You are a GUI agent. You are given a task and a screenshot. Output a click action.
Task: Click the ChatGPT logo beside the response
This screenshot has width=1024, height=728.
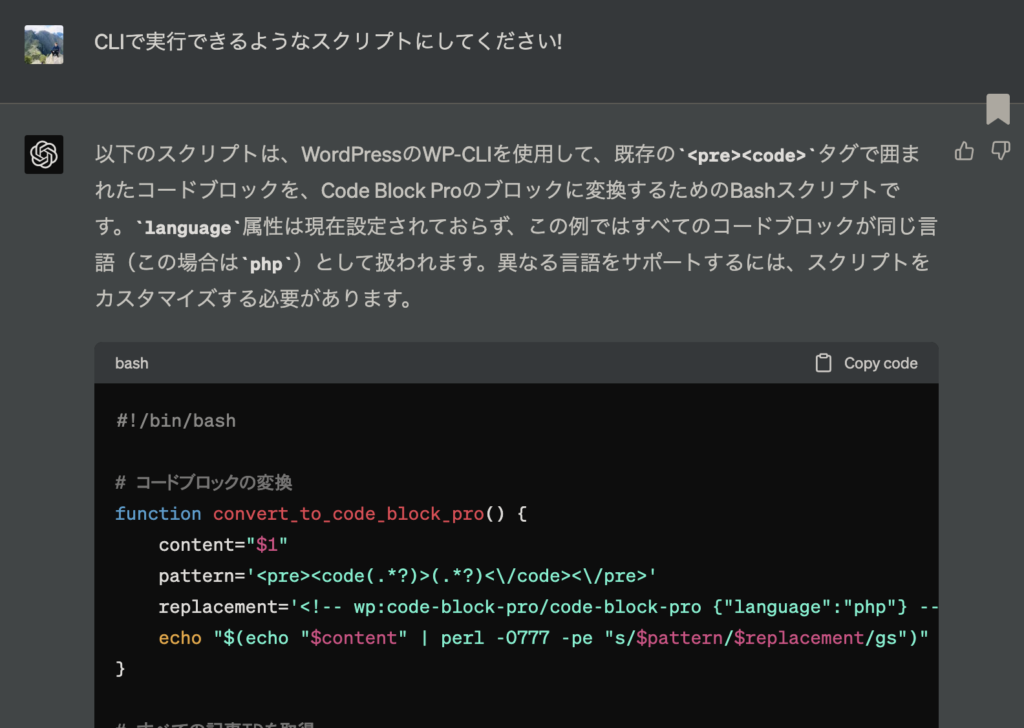click(x=44, y=154)
